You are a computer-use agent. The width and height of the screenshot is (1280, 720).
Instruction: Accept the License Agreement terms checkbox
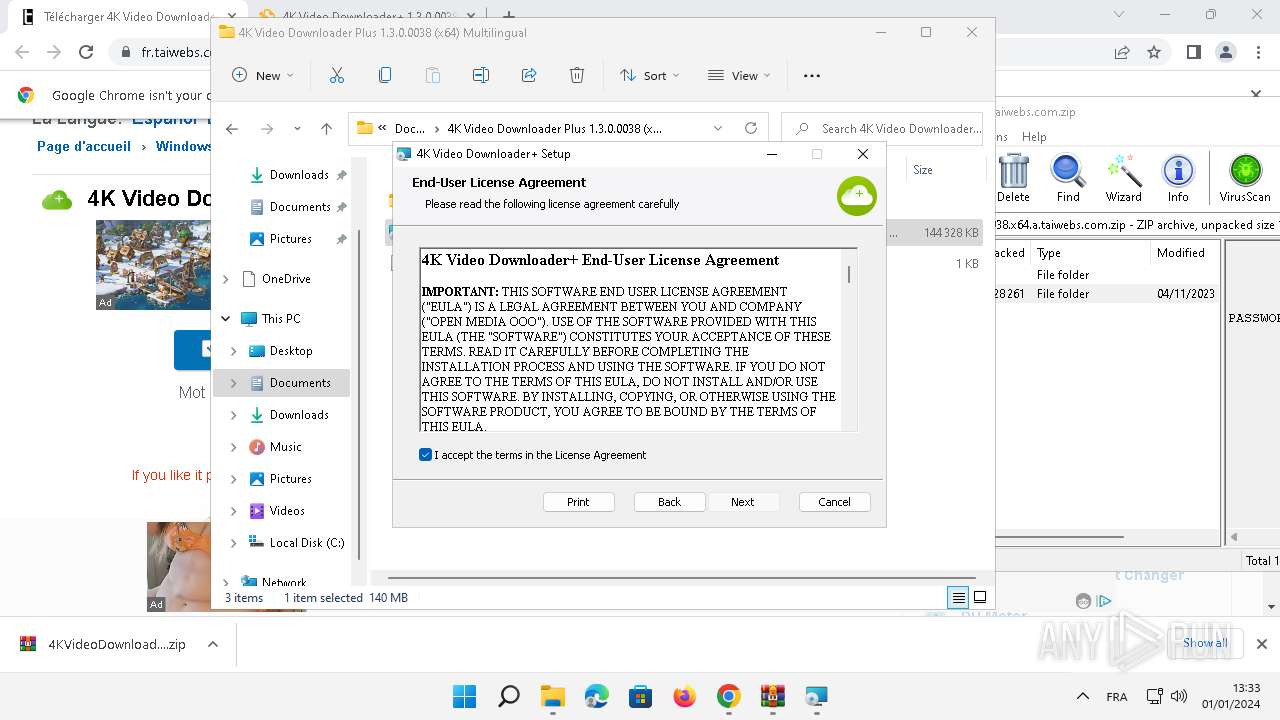pos(426,455)
